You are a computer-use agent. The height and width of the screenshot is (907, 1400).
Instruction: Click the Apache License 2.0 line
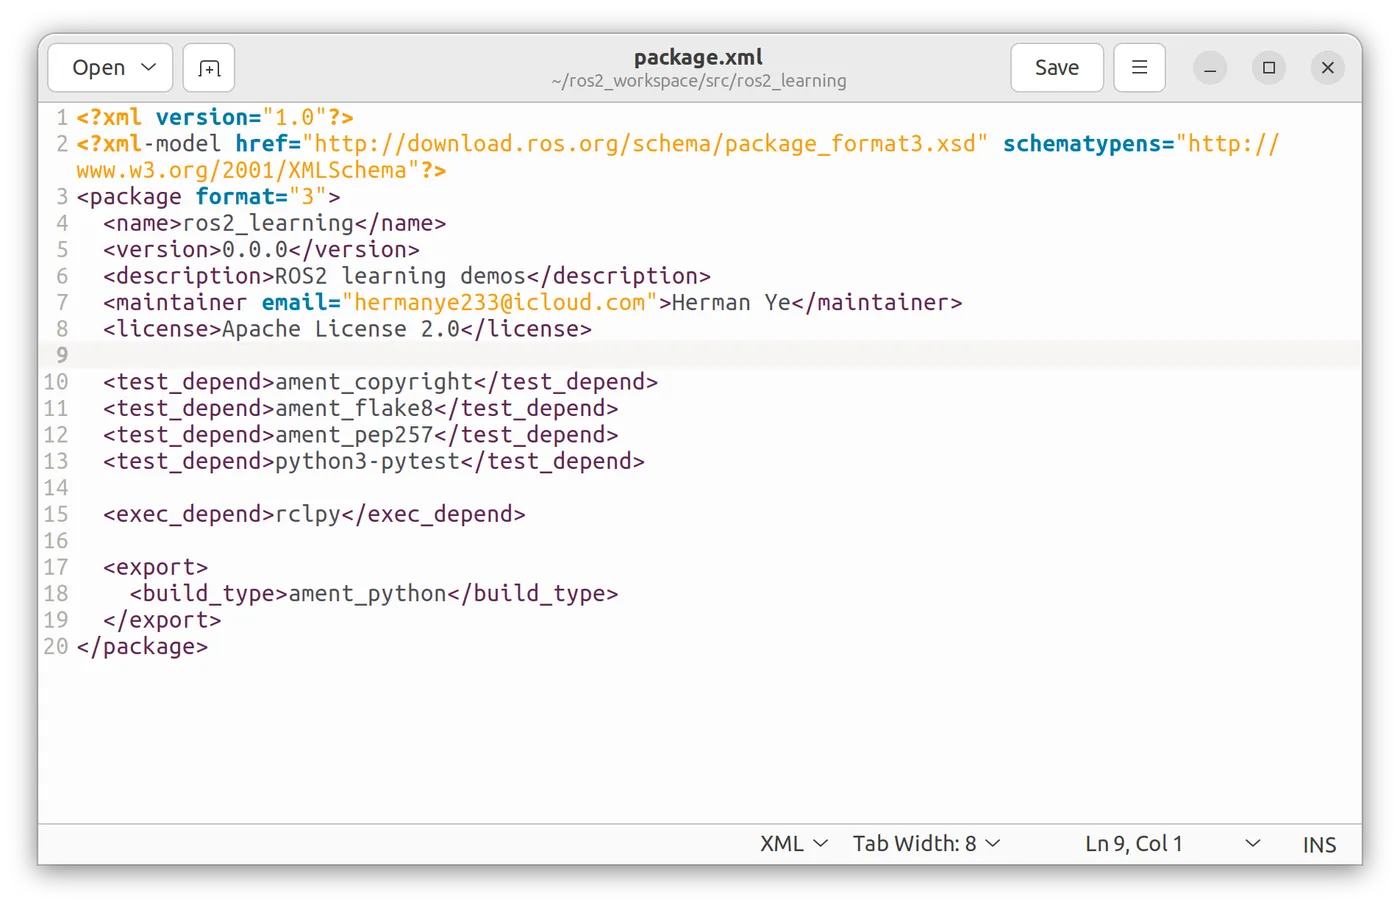point(347,329)
